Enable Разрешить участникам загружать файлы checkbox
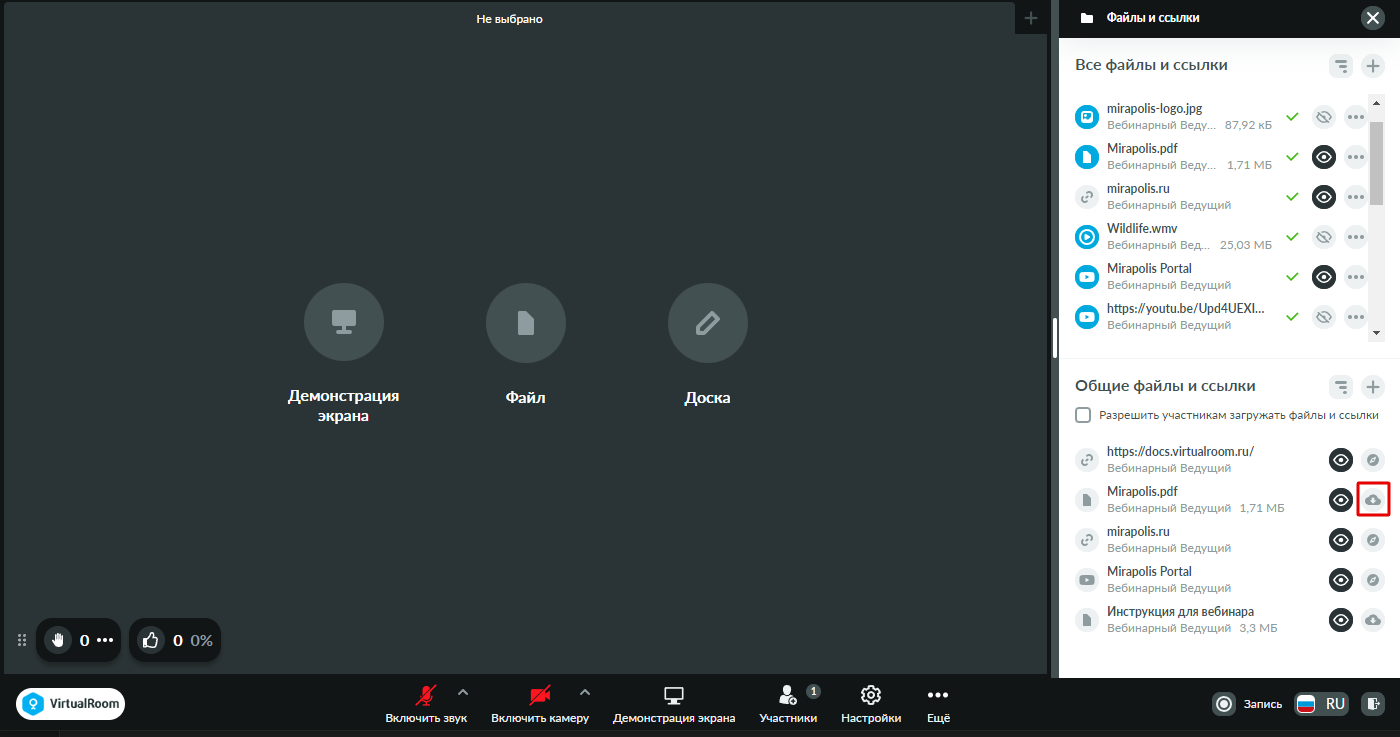 (x=1083, y=415)
